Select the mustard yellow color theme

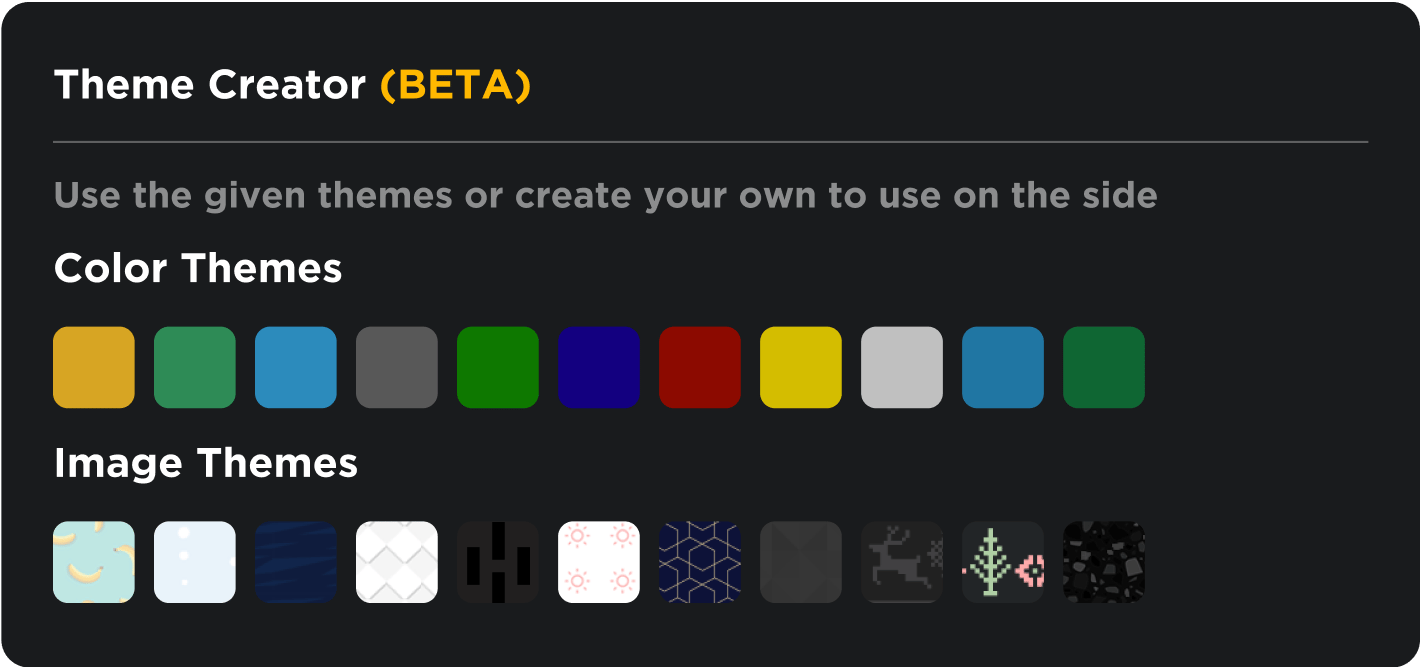[94, 367]
